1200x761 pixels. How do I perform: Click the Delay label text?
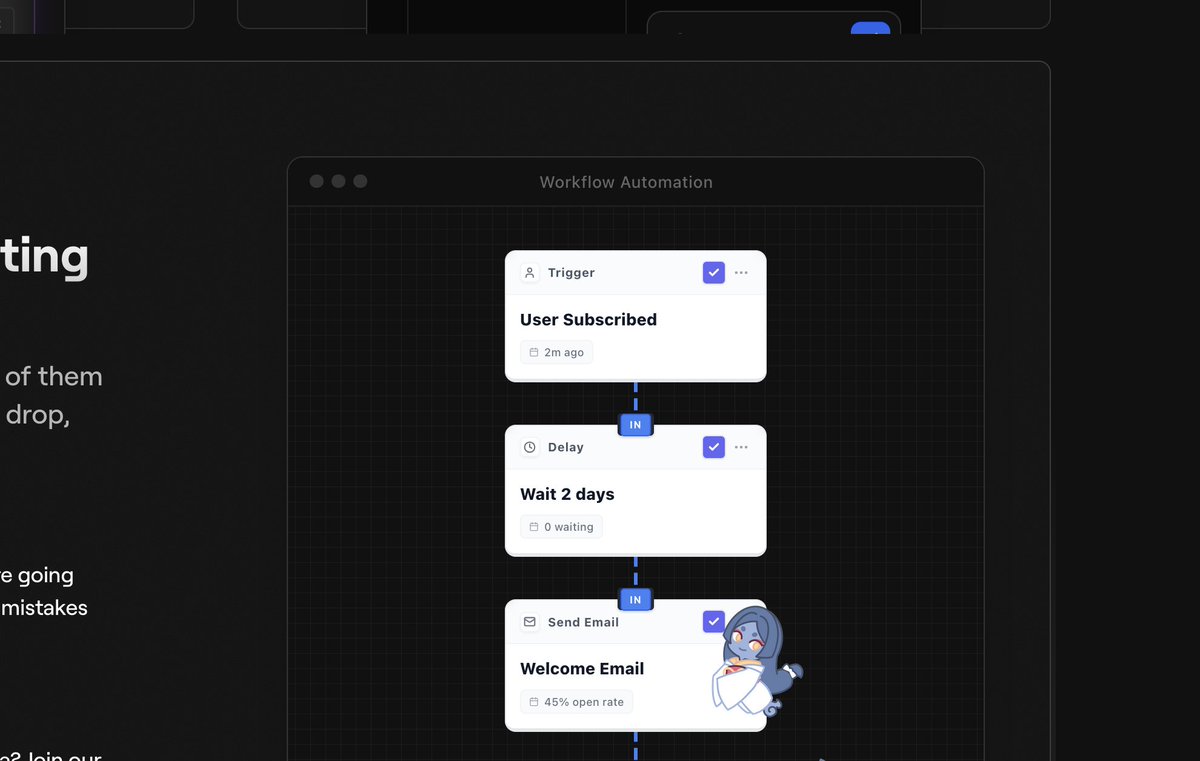point(565,447)
